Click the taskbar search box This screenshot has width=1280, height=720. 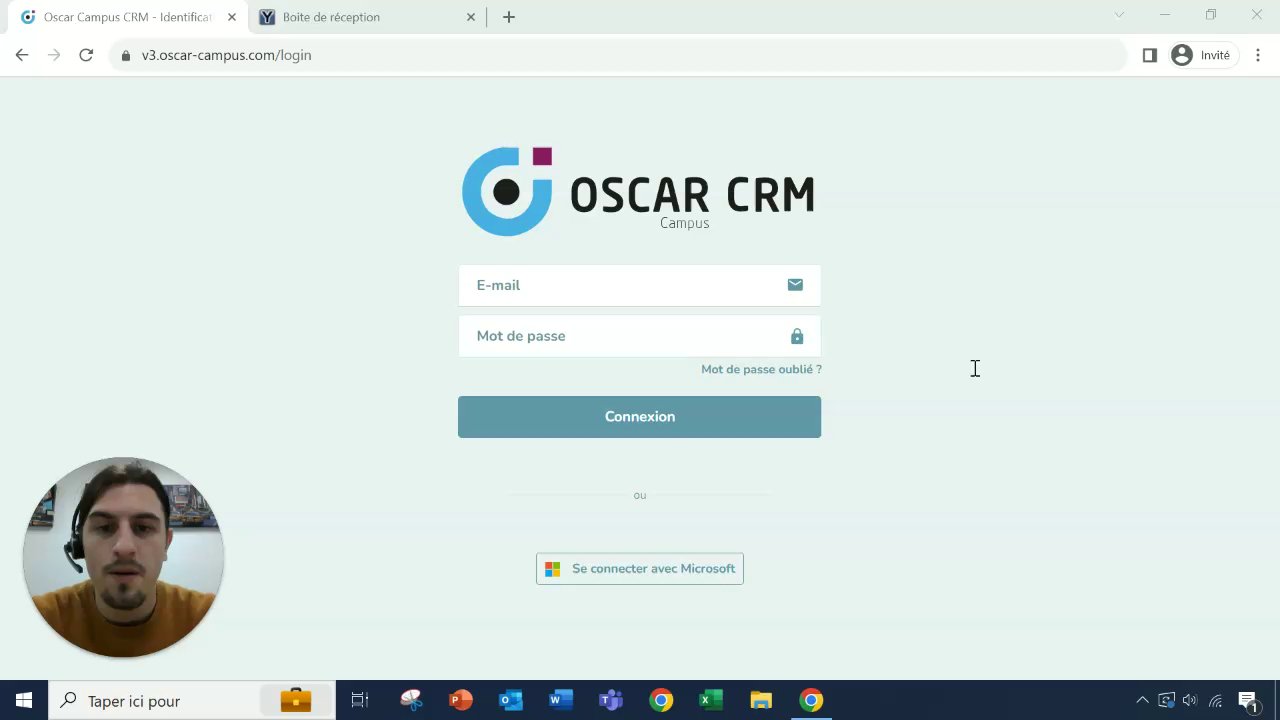(x=192, y=701)
